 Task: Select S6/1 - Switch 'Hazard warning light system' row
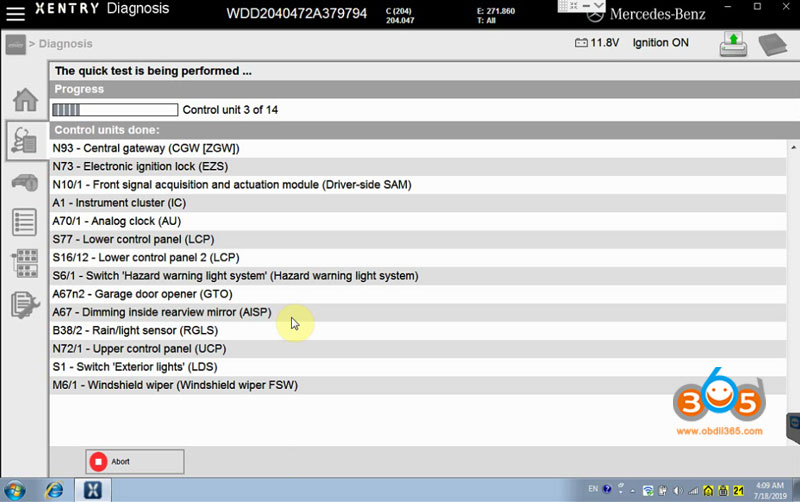417,276
